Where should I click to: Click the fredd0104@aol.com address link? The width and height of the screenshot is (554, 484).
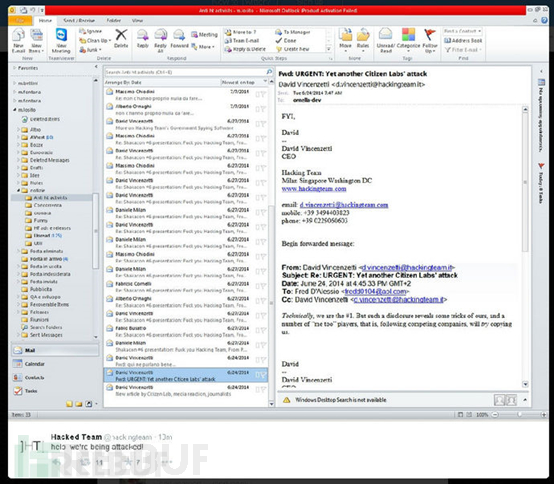375,291
